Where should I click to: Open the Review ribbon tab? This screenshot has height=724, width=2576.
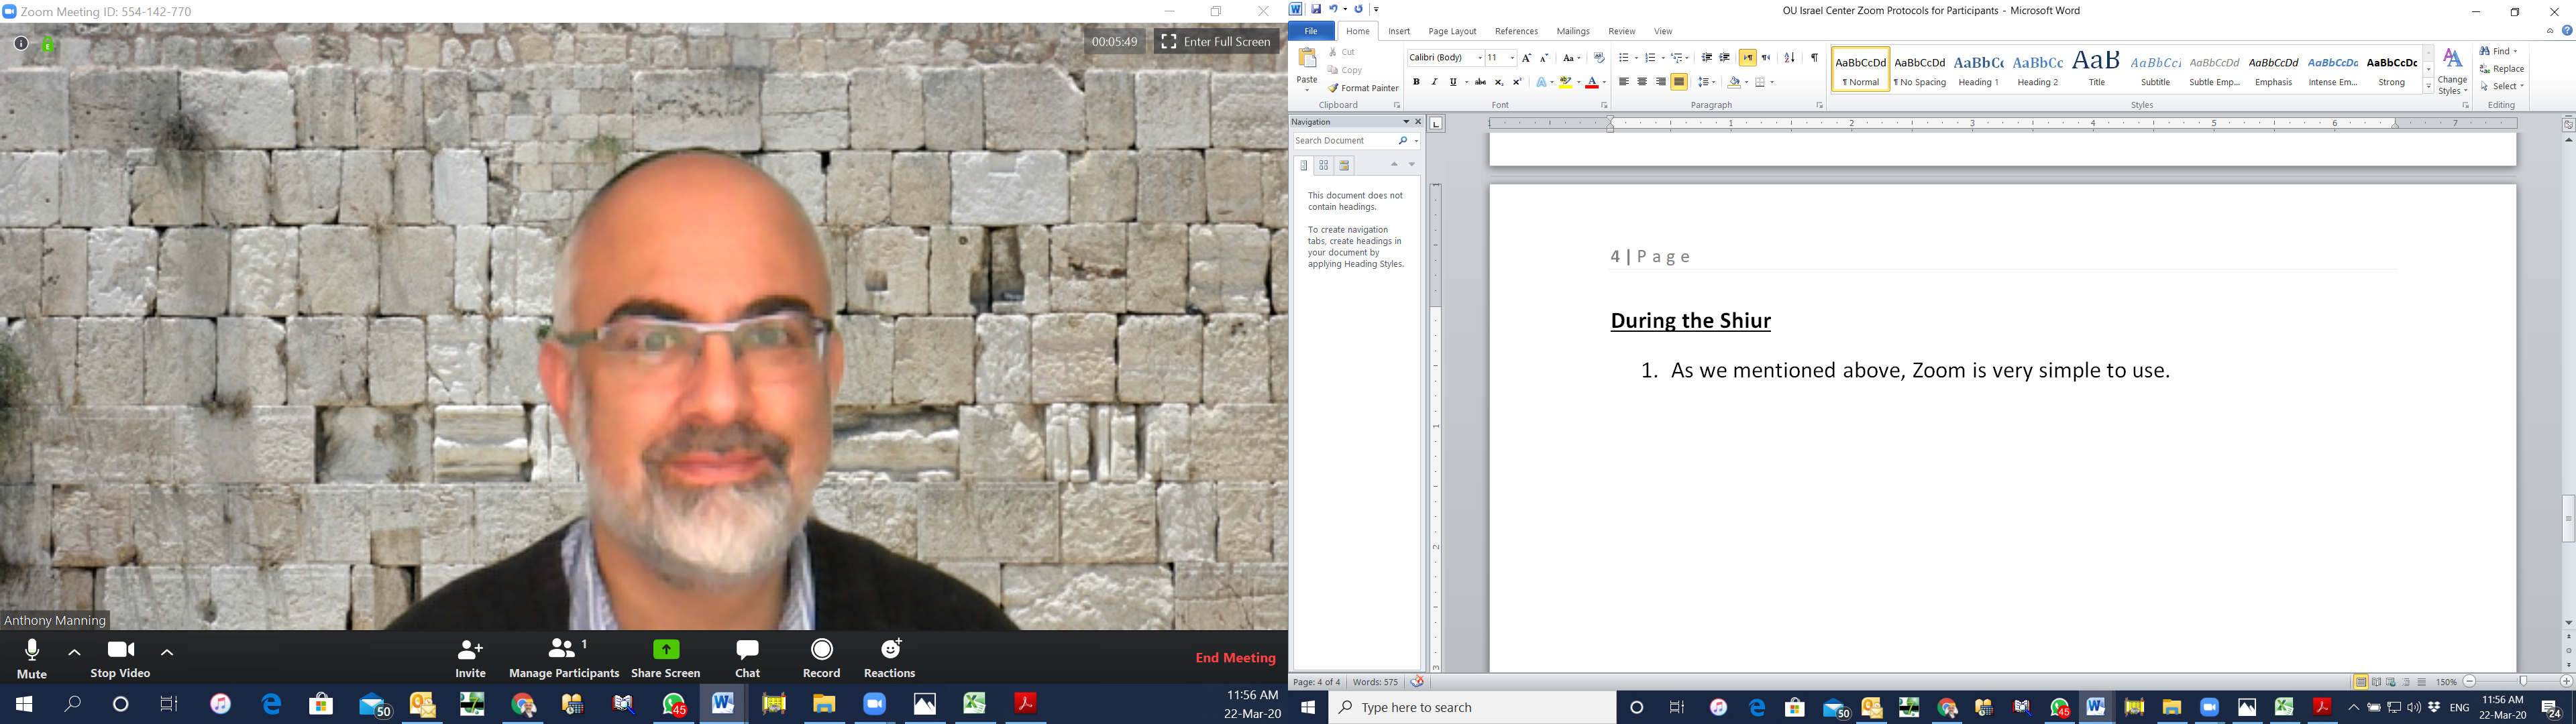(x=1621, y=31)
